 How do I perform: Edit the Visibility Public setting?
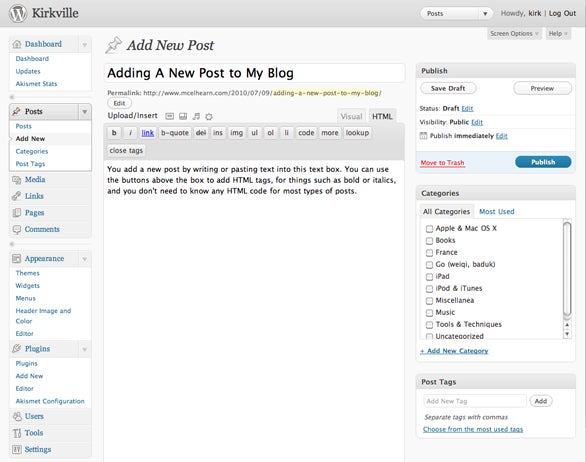point(477,122)
